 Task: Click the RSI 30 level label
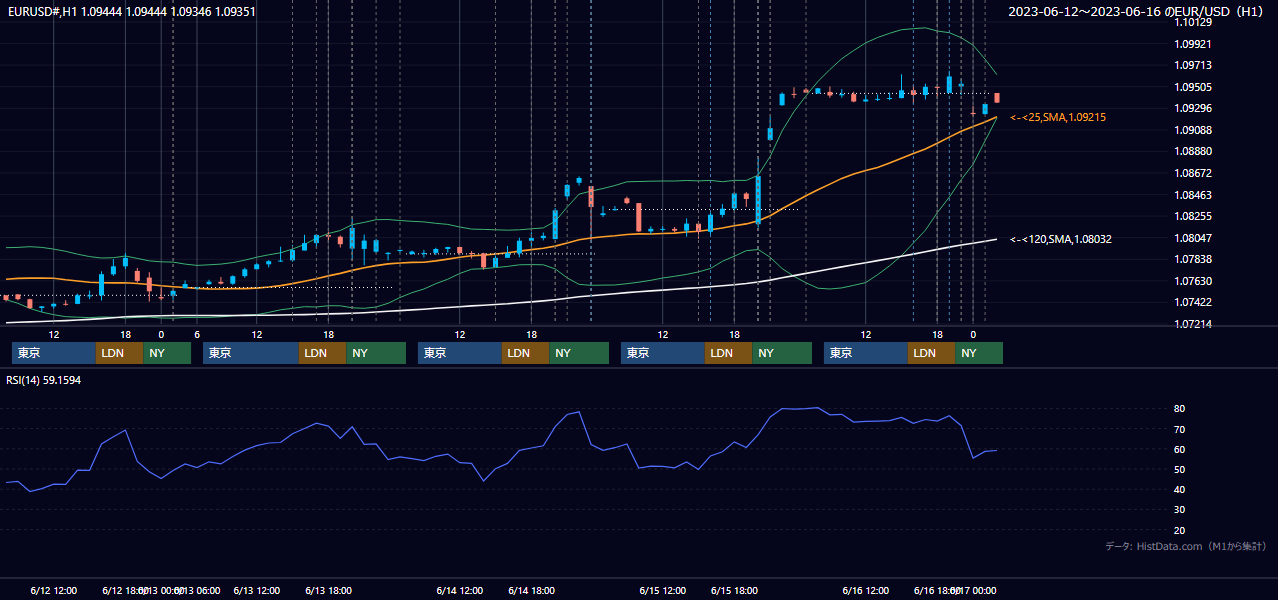[x=1180, y=510]
